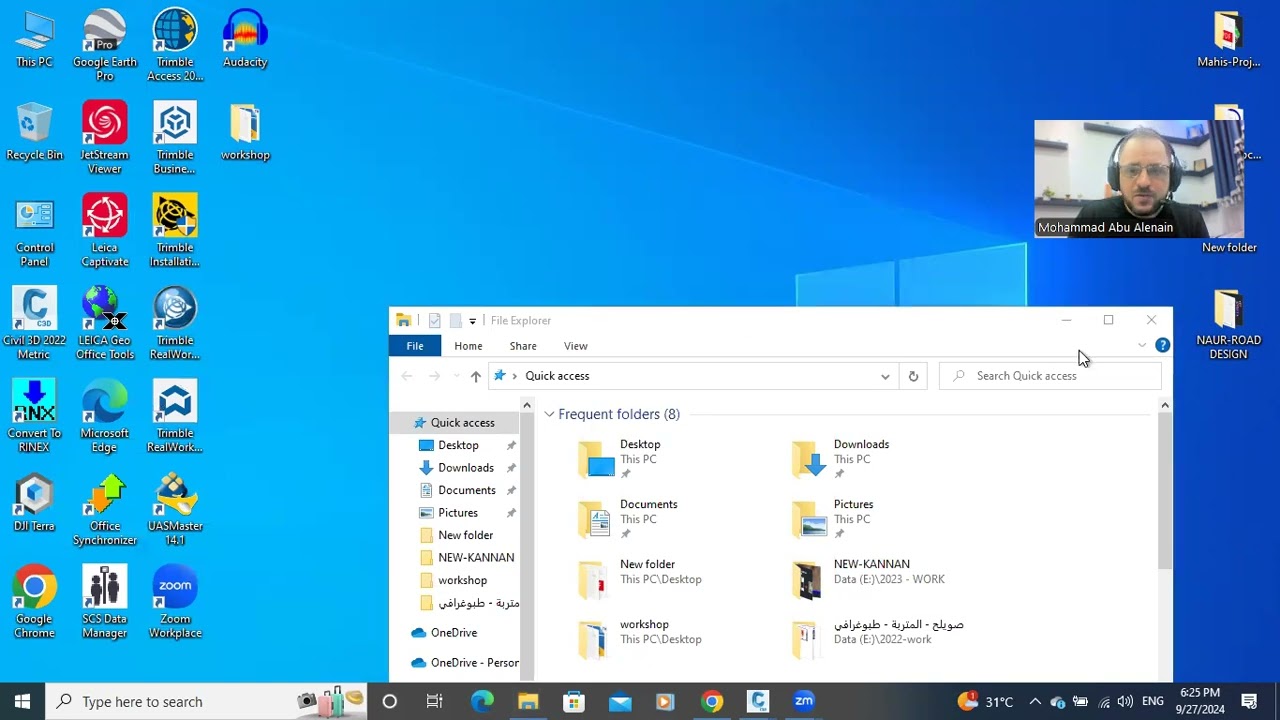The height and width of the screenshot is (720, 1280).
Task: Switch to the Home ribbon tab
Action: tap(468, 346)
